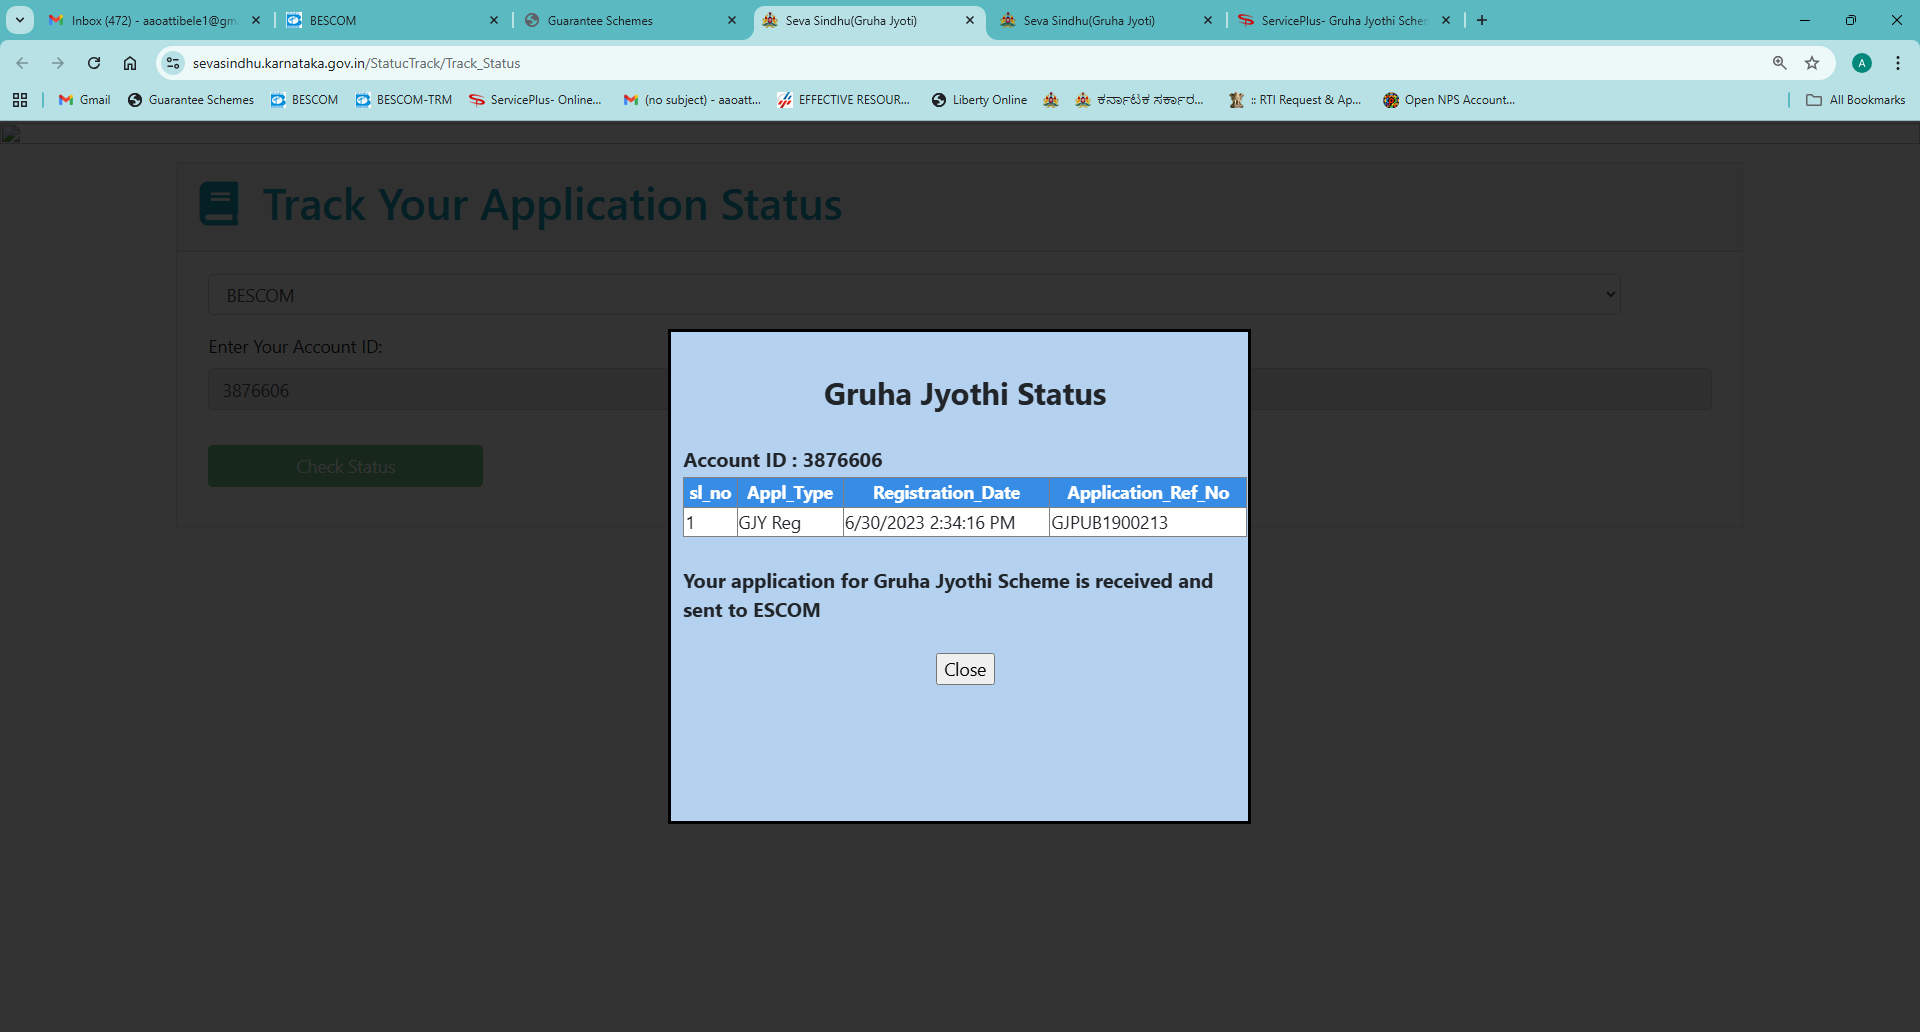Screen dimensions: 1920x1032
Task: Expand the tab search dropdown arrow
Action: tap(19, 20)
